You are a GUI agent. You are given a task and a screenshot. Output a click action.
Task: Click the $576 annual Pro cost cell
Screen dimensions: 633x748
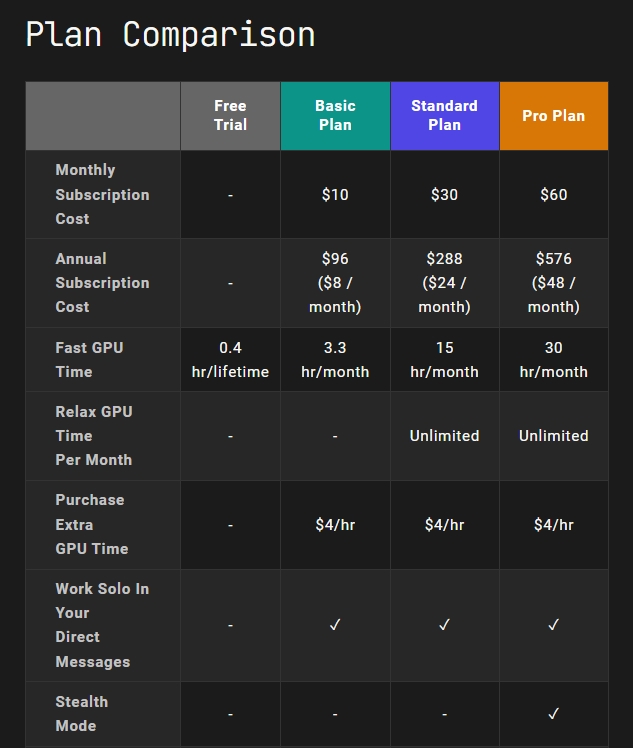click(554, 283)
